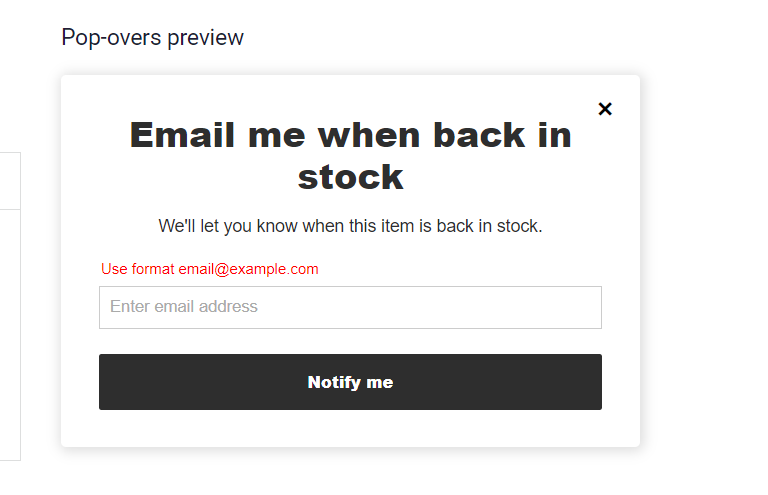Click the word 'preview' in the page title
768x495 pixels.
click(x=205, y=38)
